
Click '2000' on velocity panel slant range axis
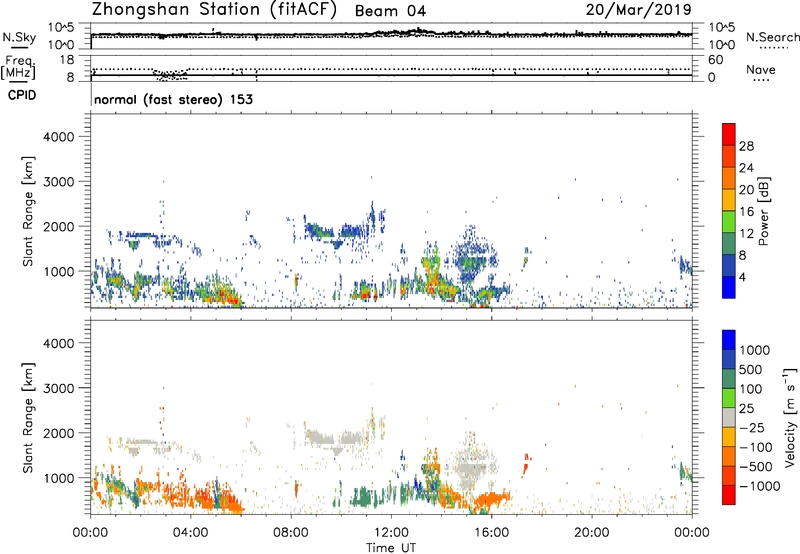coord(58,433)
